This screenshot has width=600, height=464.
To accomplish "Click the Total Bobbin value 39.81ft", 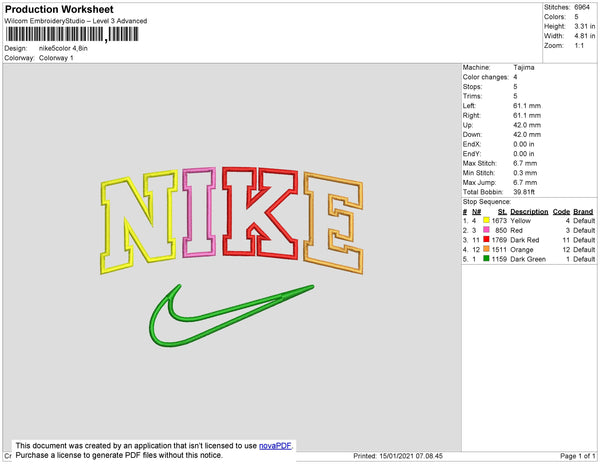I will click(x=524, y=192).
